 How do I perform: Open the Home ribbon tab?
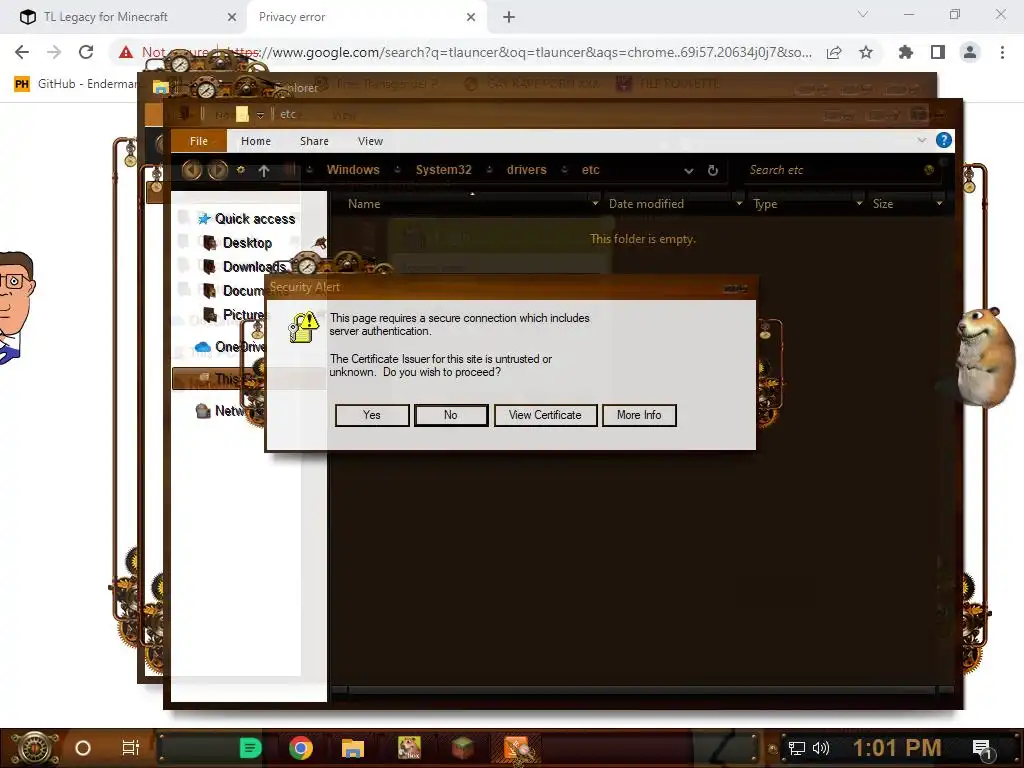tap(255, 141)
